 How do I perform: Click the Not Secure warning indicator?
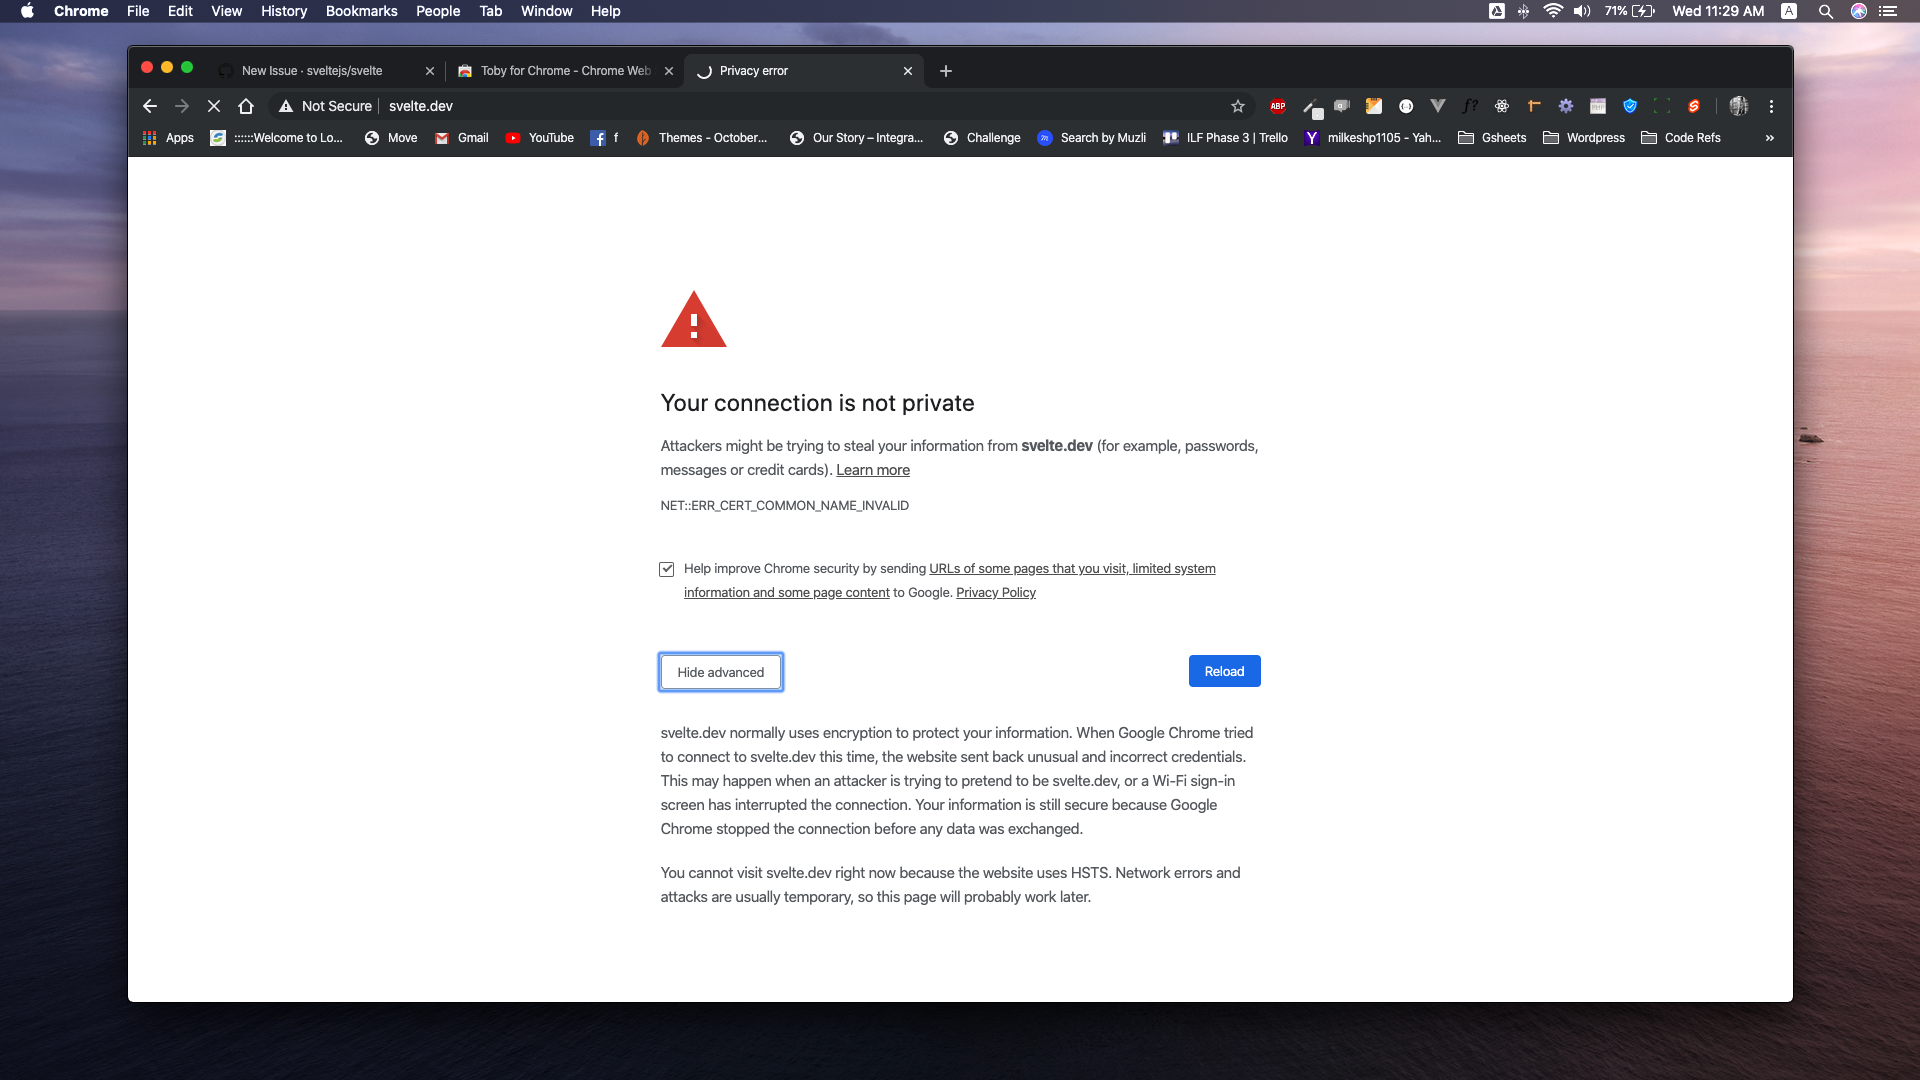(x=325, y=106)
